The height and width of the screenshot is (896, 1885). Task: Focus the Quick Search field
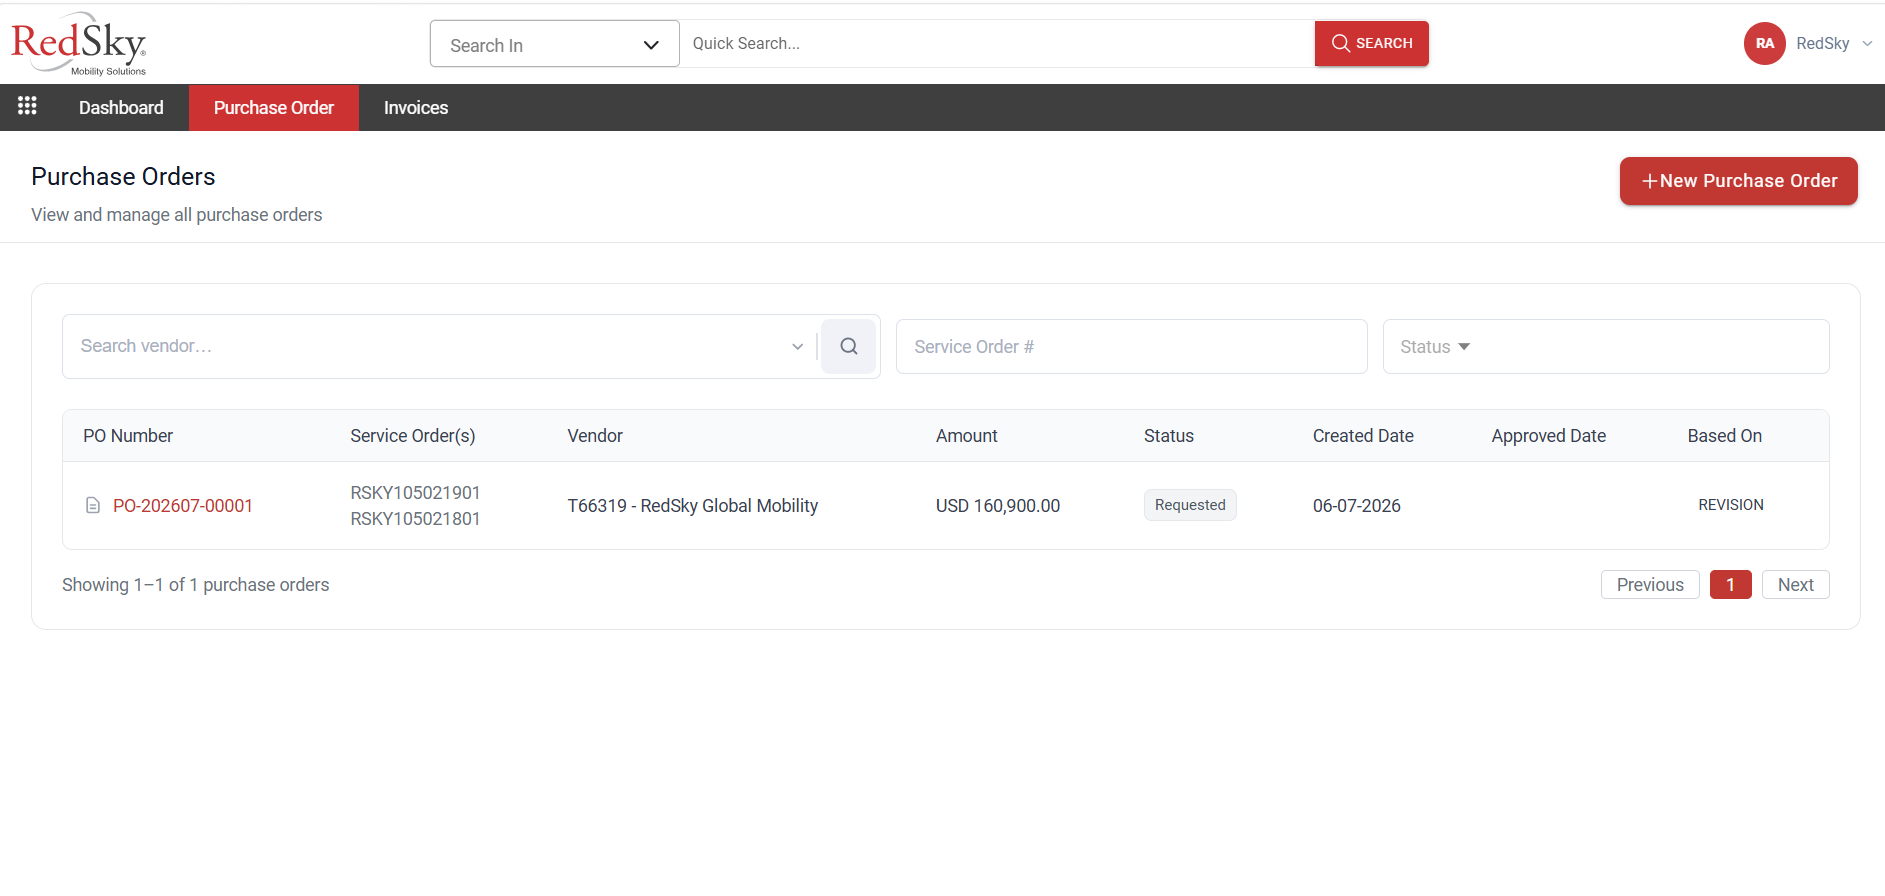tap(997, 44)
